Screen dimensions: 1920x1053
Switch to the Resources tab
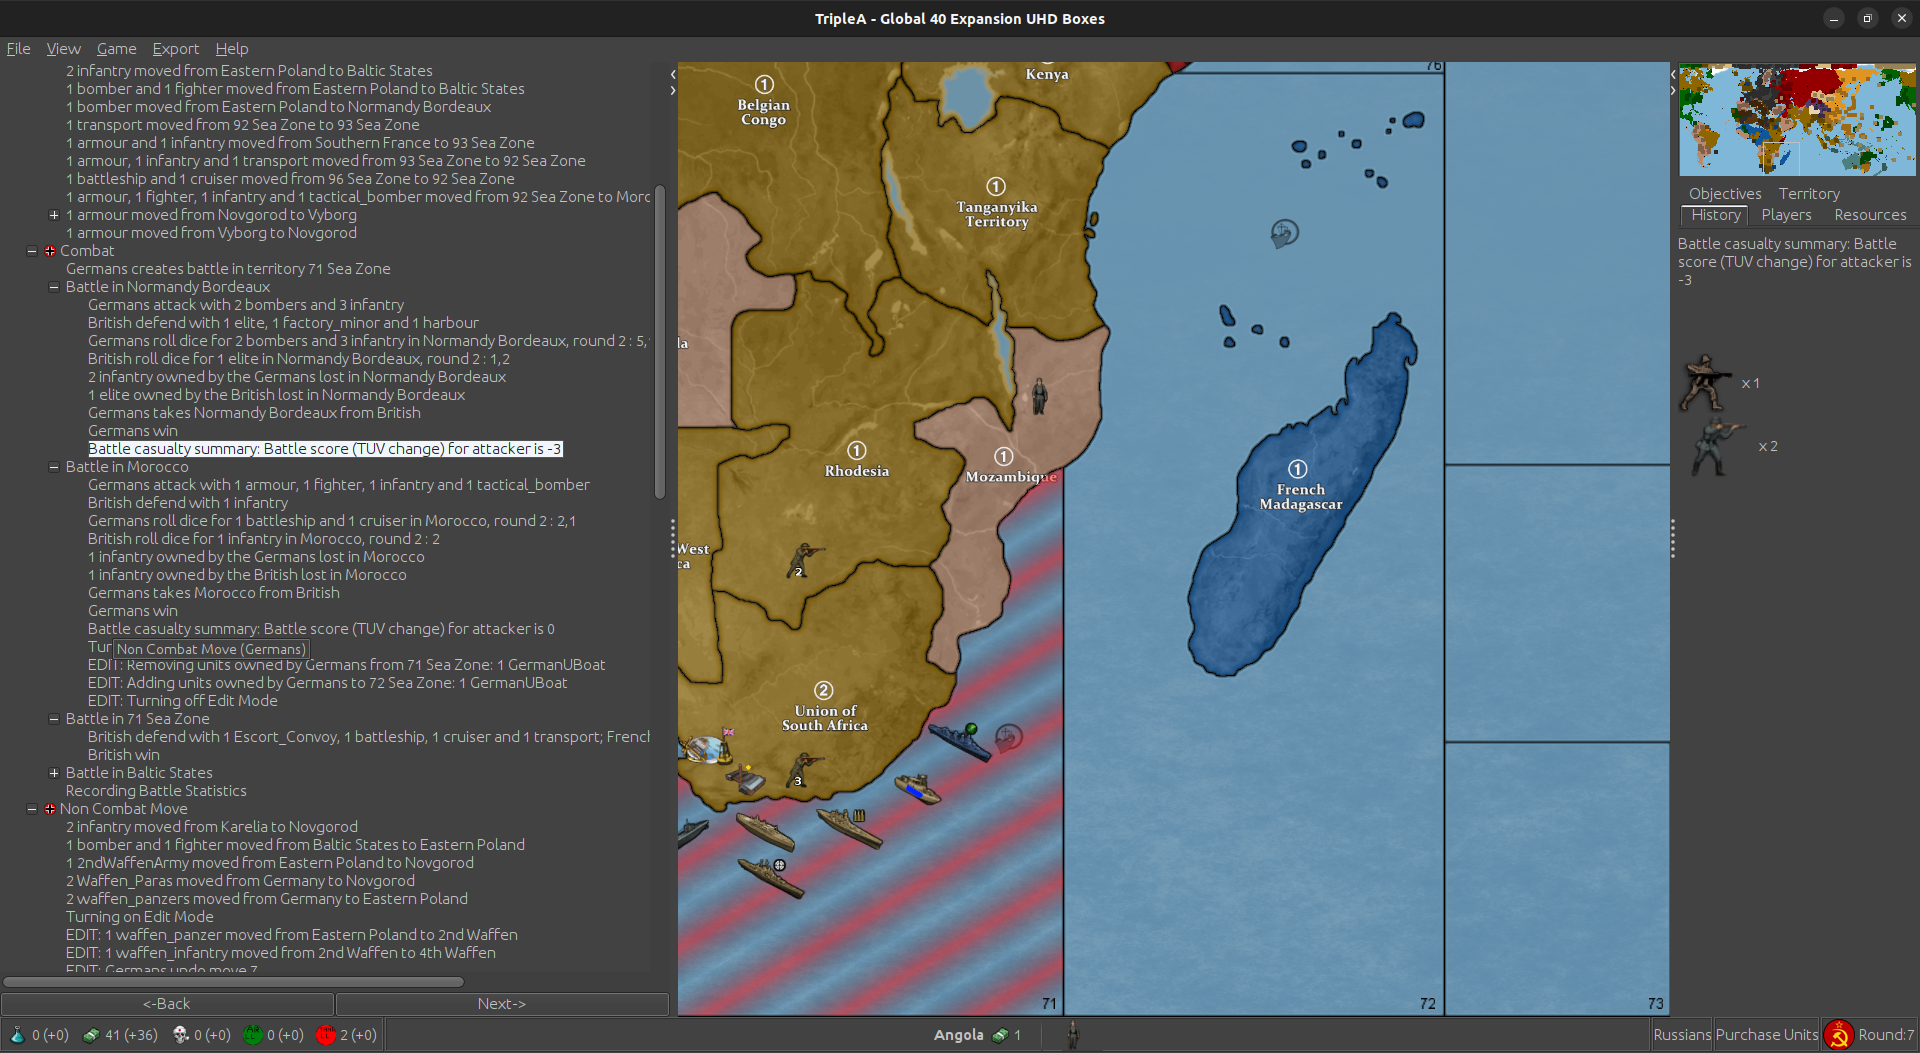pos(1869,215)
